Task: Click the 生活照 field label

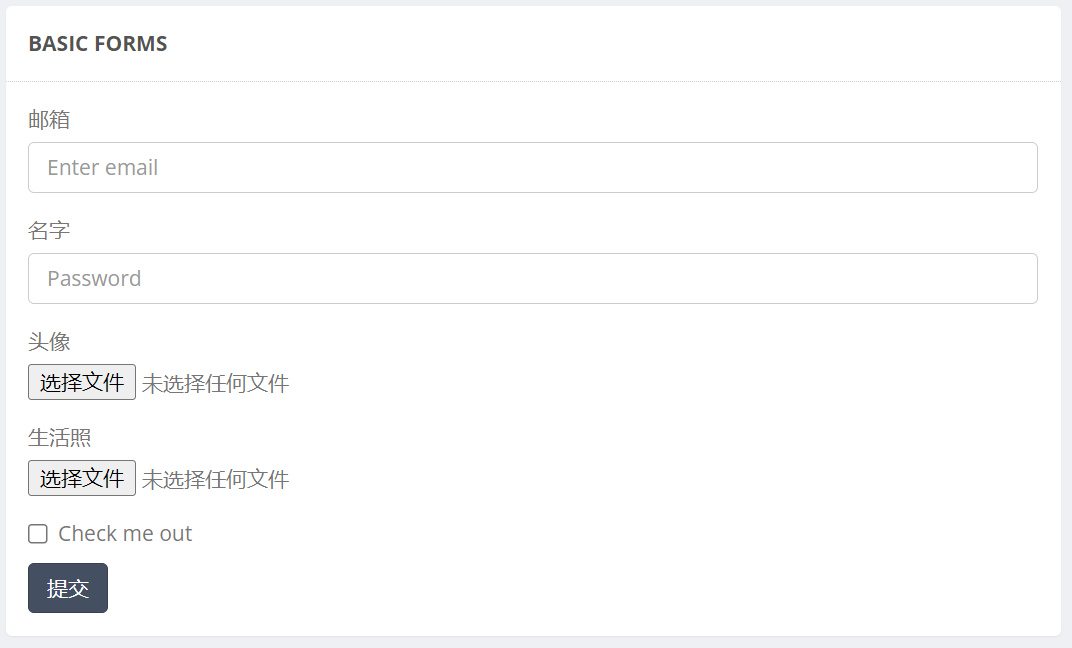Action: click(60, 438)
